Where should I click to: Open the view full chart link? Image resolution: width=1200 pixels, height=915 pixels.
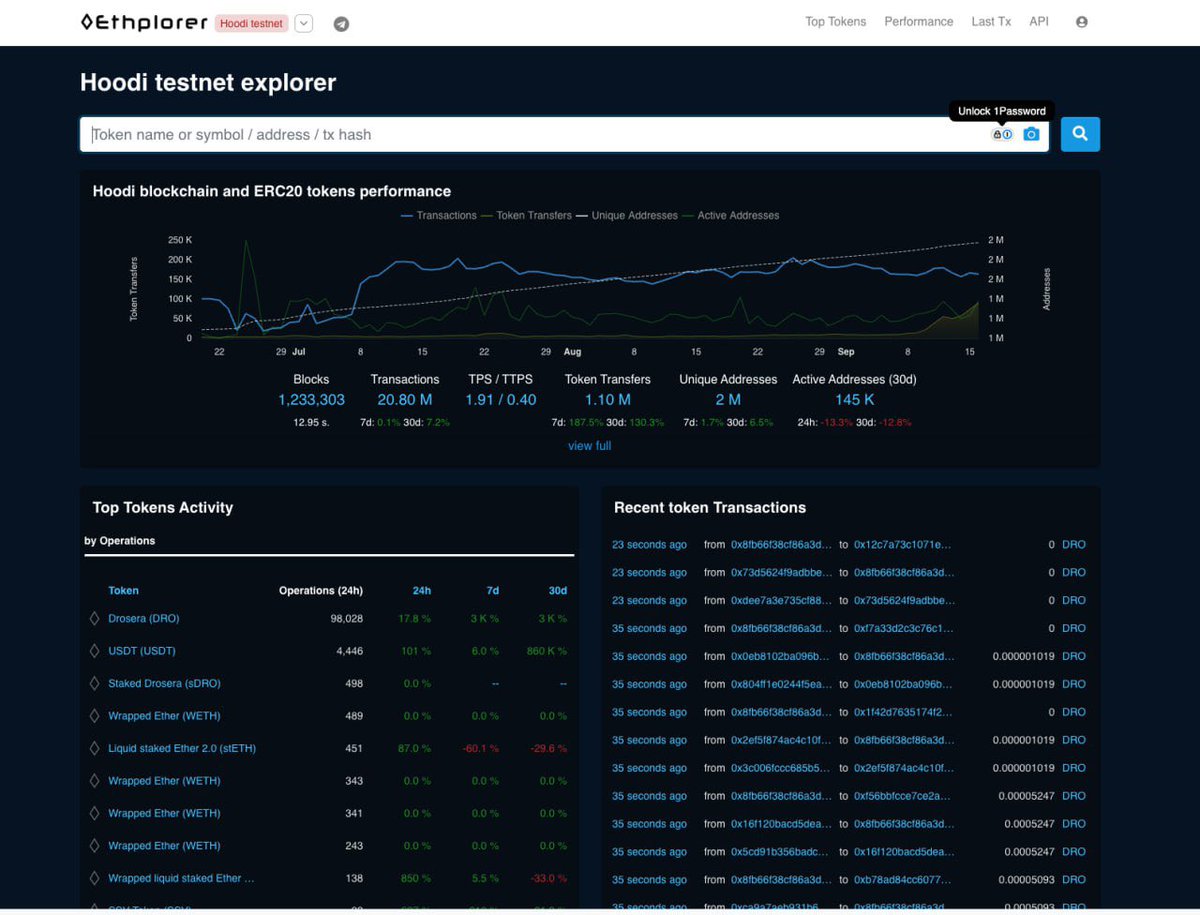(589, 446)
